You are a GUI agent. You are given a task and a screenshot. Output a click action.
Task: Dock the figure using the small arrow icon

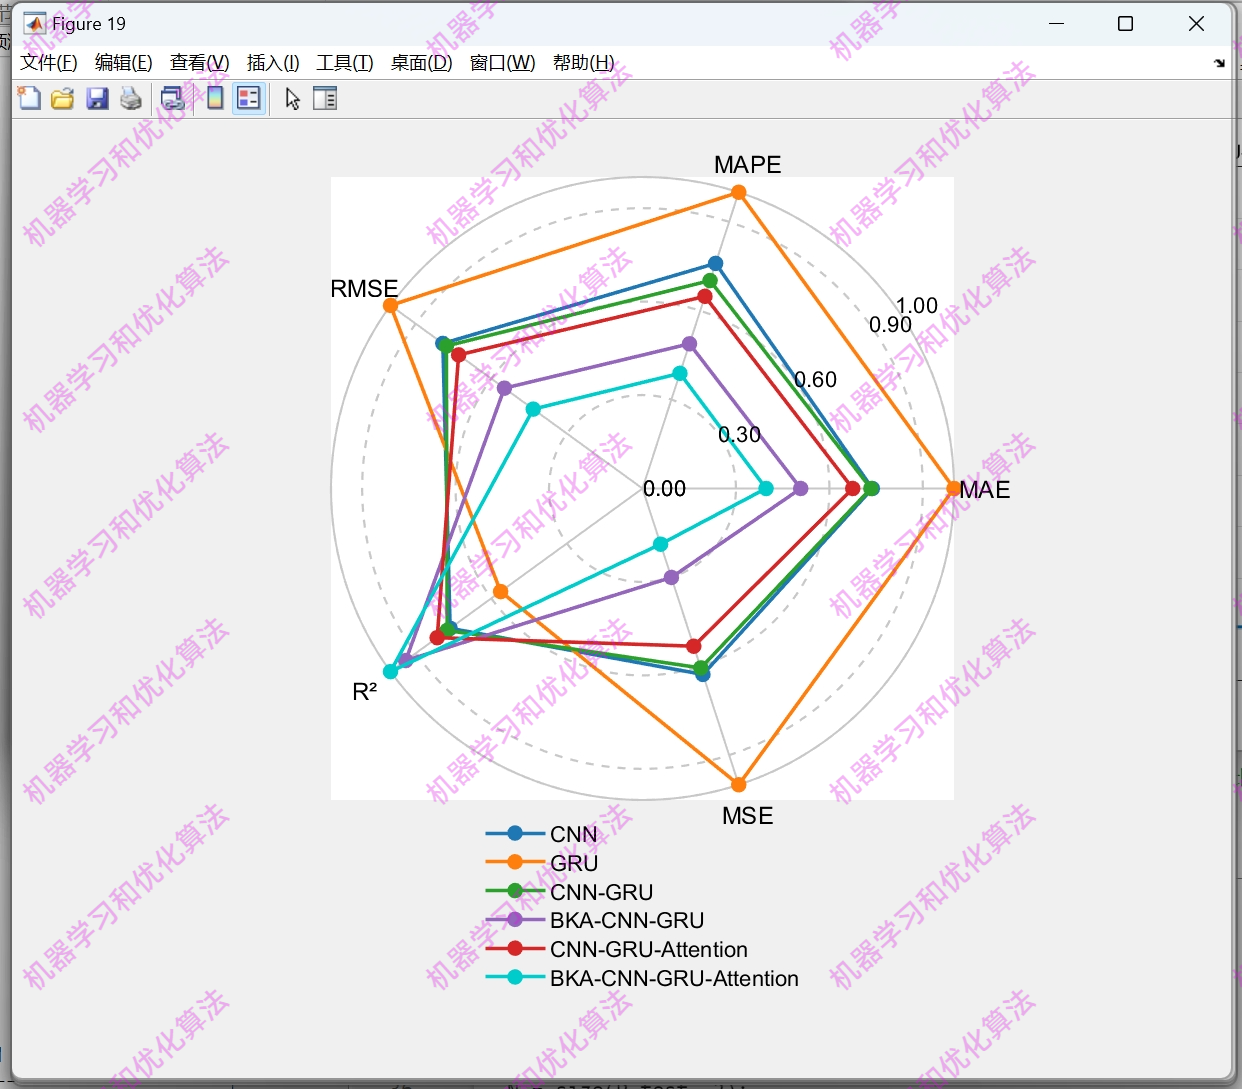[x=1219, y=63]
